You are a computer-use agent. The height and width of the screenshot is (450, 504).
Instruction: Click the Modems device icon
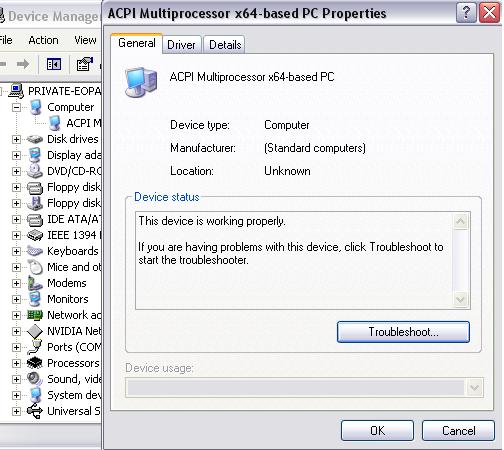click(35, 283)
